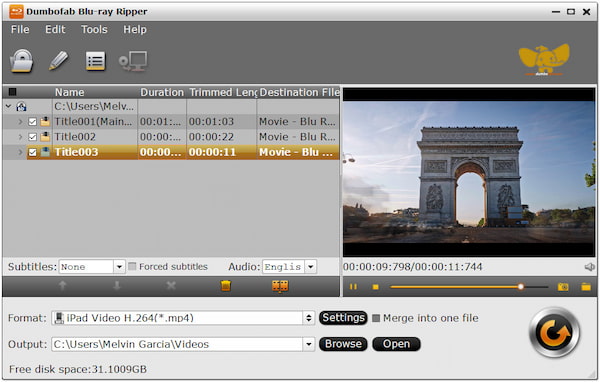Screen dimensions: 600x382
Task: Start conversion with the round orange button
Action: pos(554,333)
